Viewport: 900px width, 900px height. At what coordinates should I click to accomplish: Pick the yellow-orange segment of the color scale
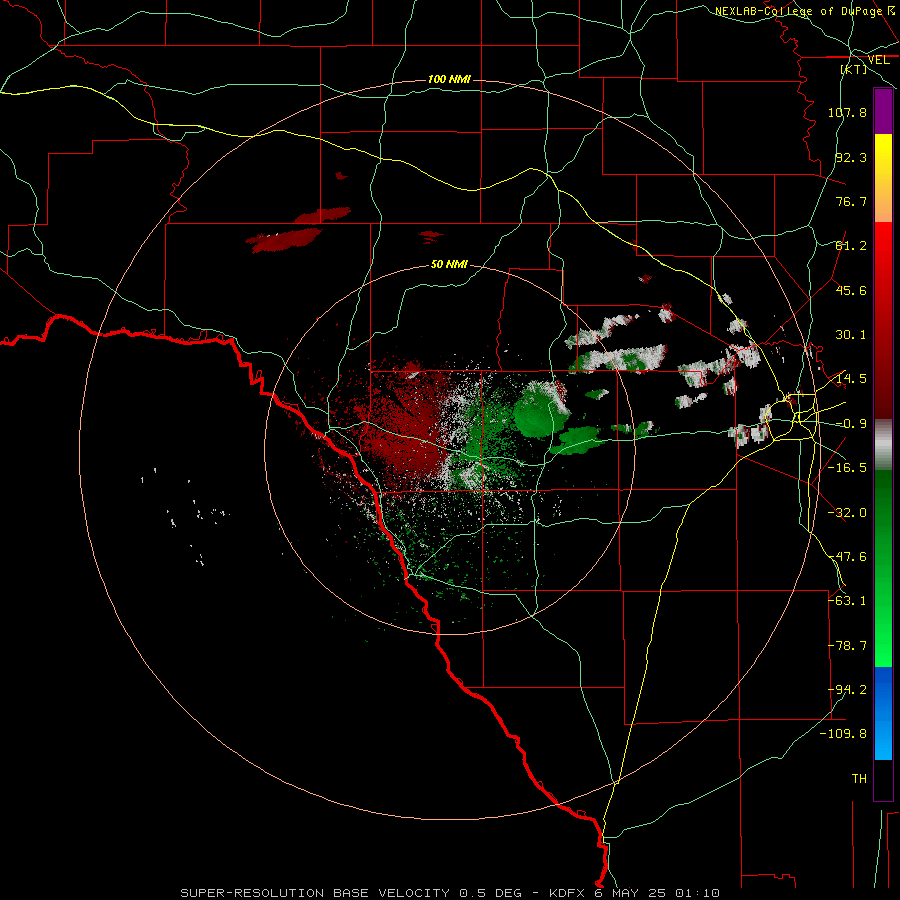click(x=883, y=178)
